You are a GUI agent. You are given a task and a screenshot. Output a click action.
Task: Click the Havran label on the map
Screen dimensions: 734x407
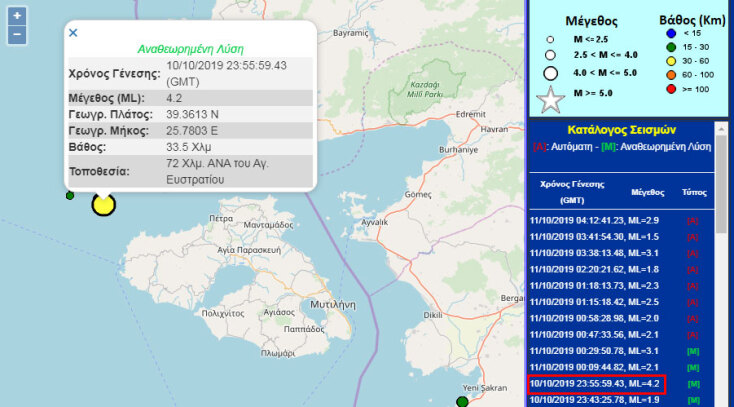(x=494, y=129)
